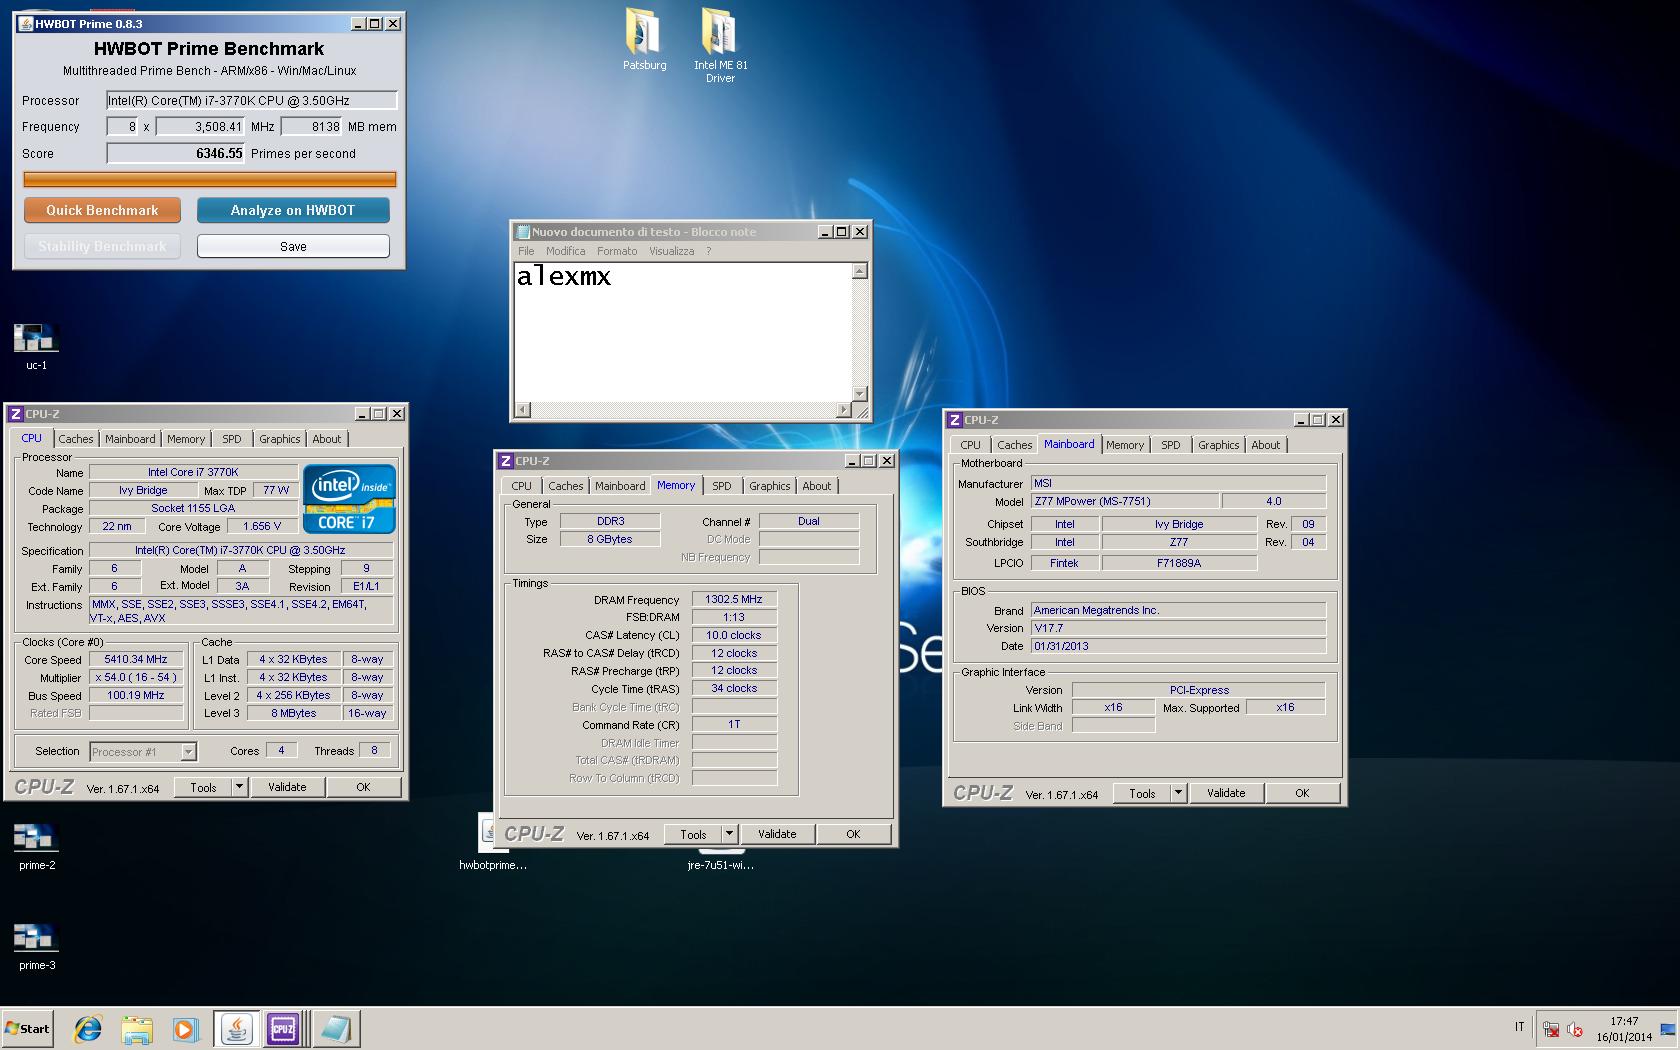This screenshot has width=1680, height=1050.
Task: Switch to the Notepad taskbar item
Action: point(335,1029)
